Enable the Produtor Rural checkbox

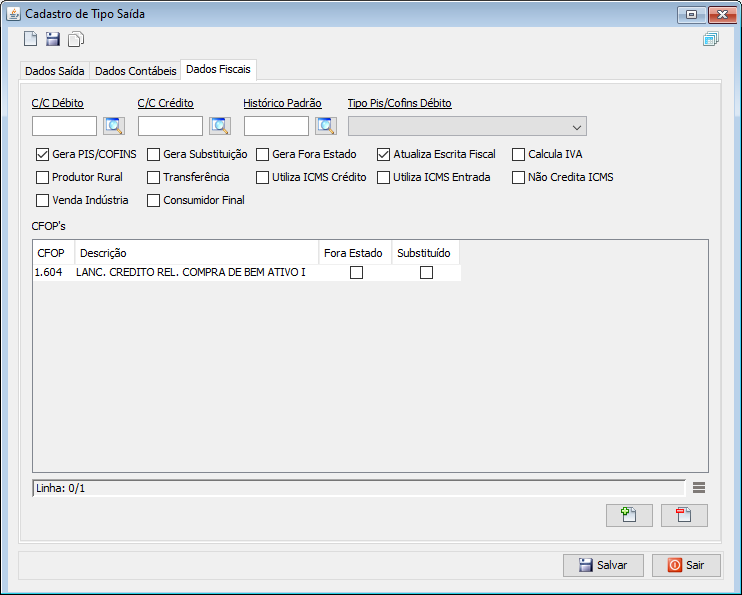(42, 177)
